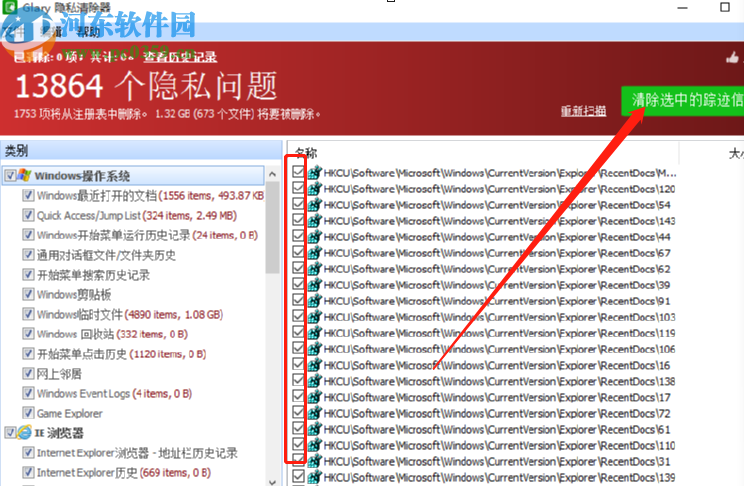
Task: Select the RecentDocs\91 registry entry text
Action: tap(497, 301)
